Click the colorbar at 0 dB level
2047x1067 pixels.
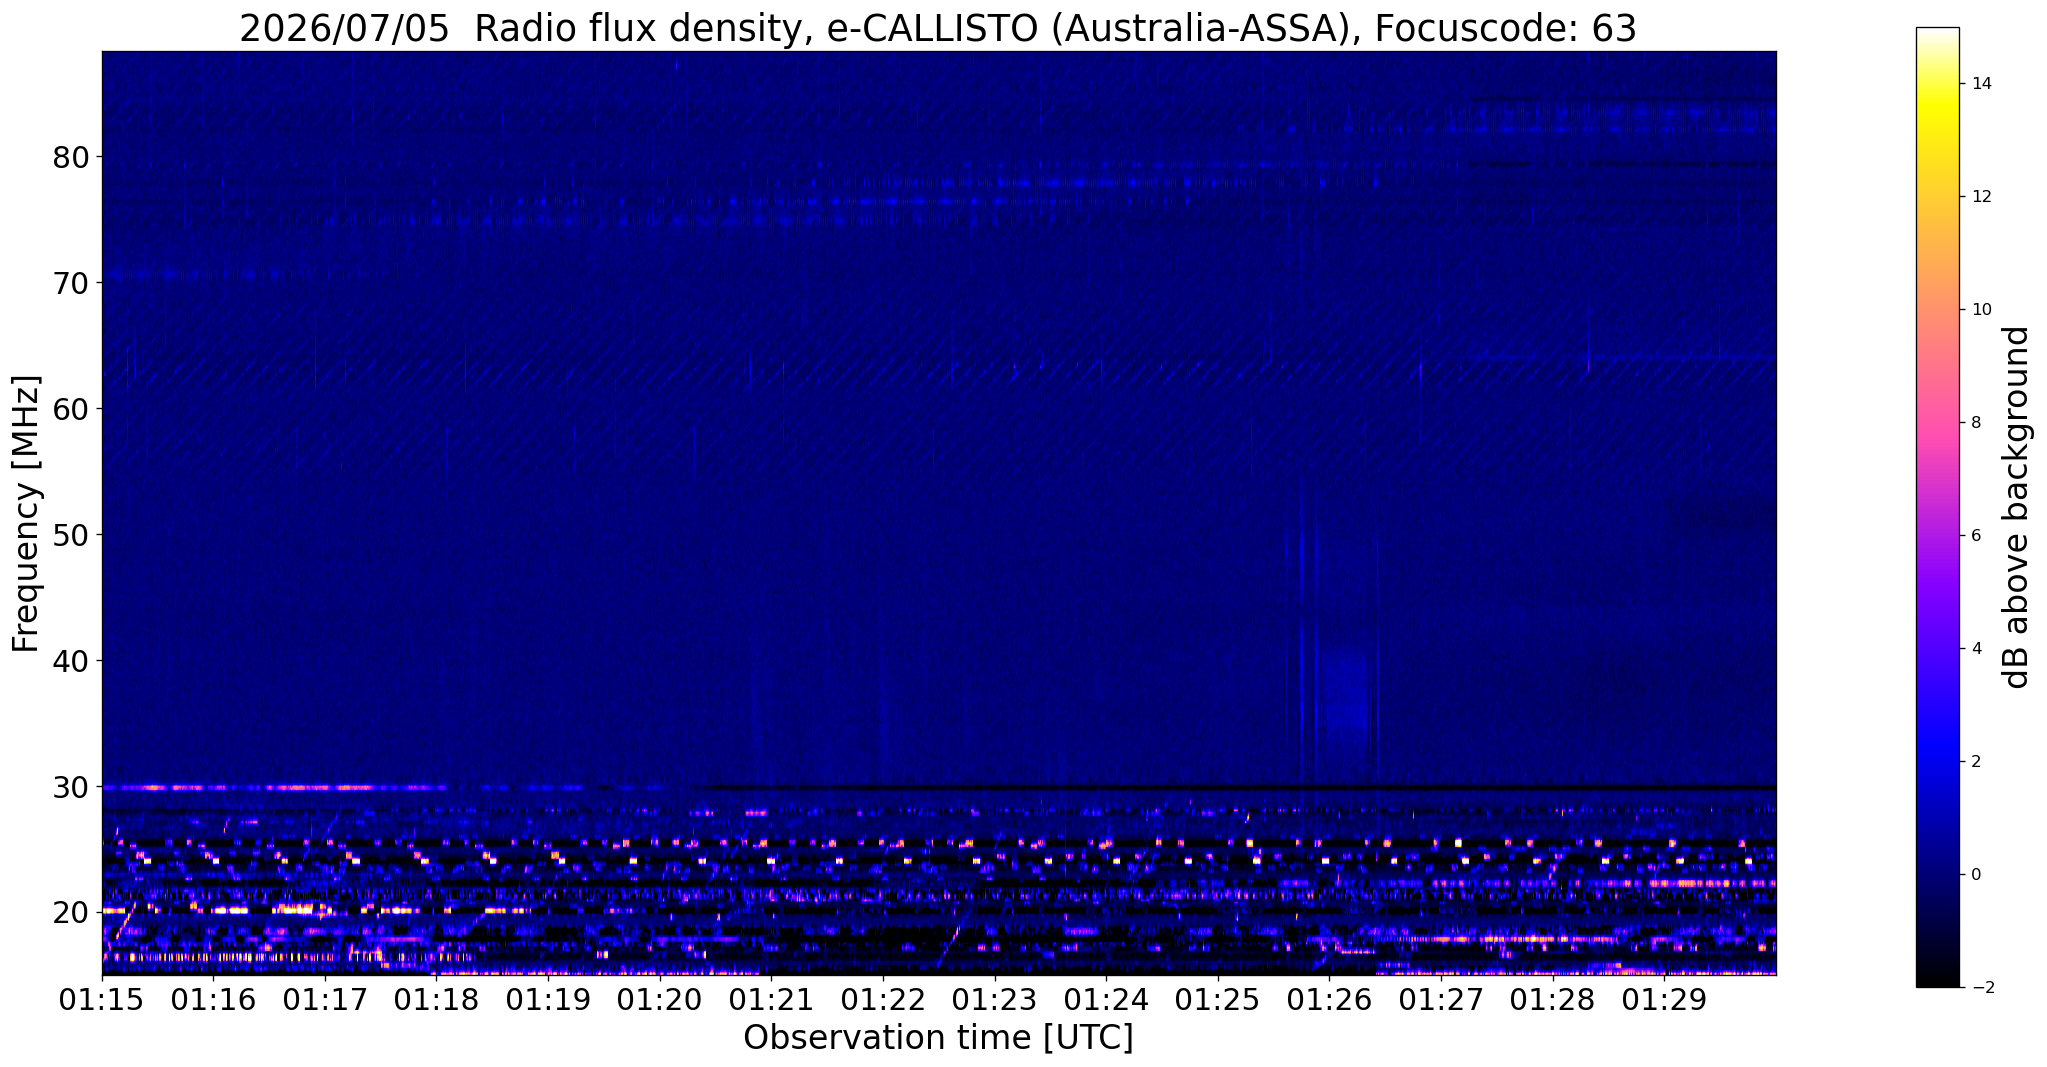coord(1937,874)
